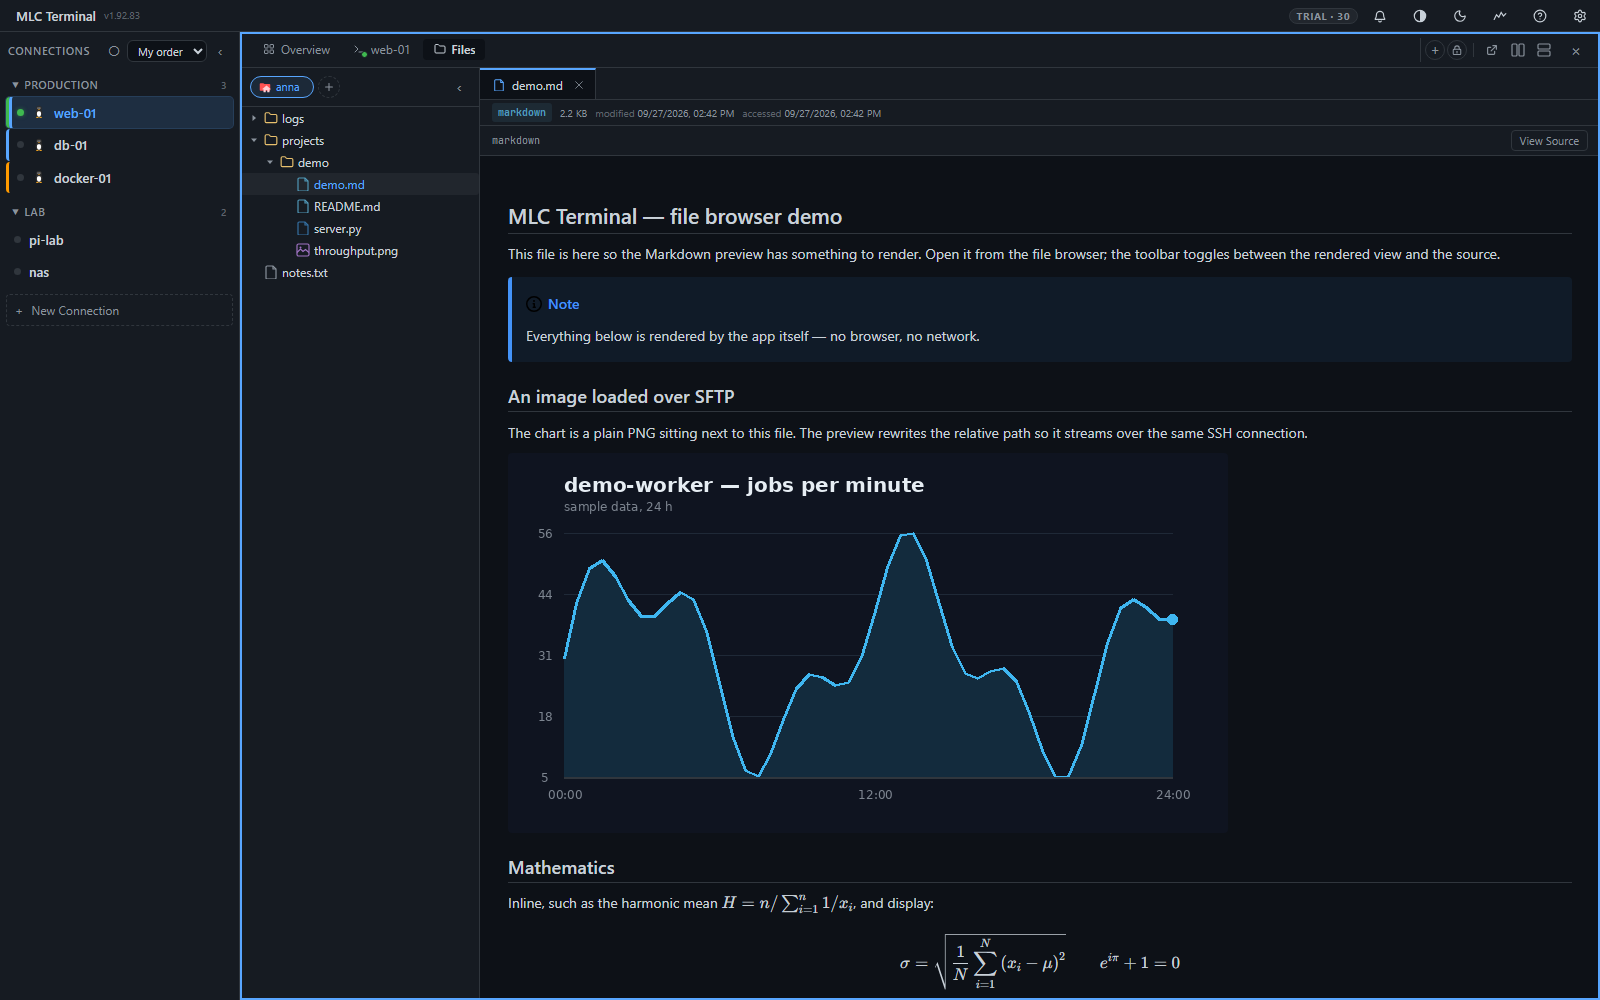Viewport: 1600px width, 1000px height.
Task: Click the circle icon beside CONNECTIONS
Action: click(x=114, y=51)
